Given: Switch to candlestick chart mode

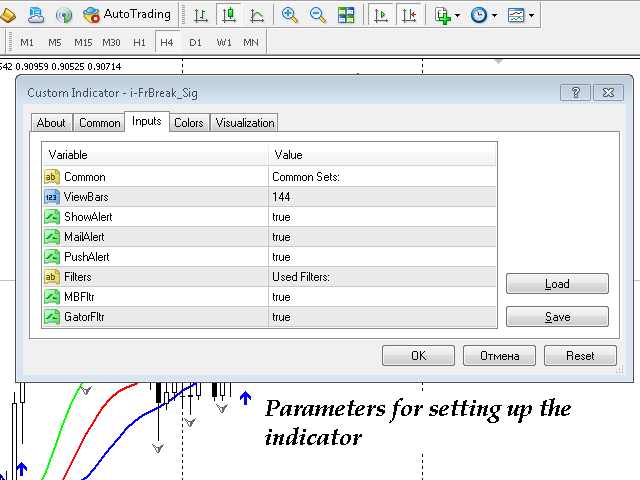Looking at the screenshot, I should pos(229,15).
